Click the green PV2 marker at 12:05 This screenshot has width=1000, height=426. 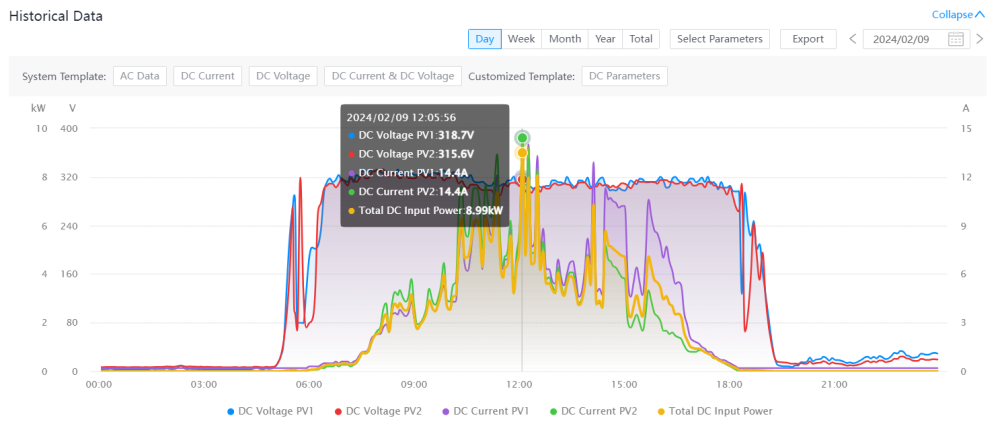click(523, 138)
